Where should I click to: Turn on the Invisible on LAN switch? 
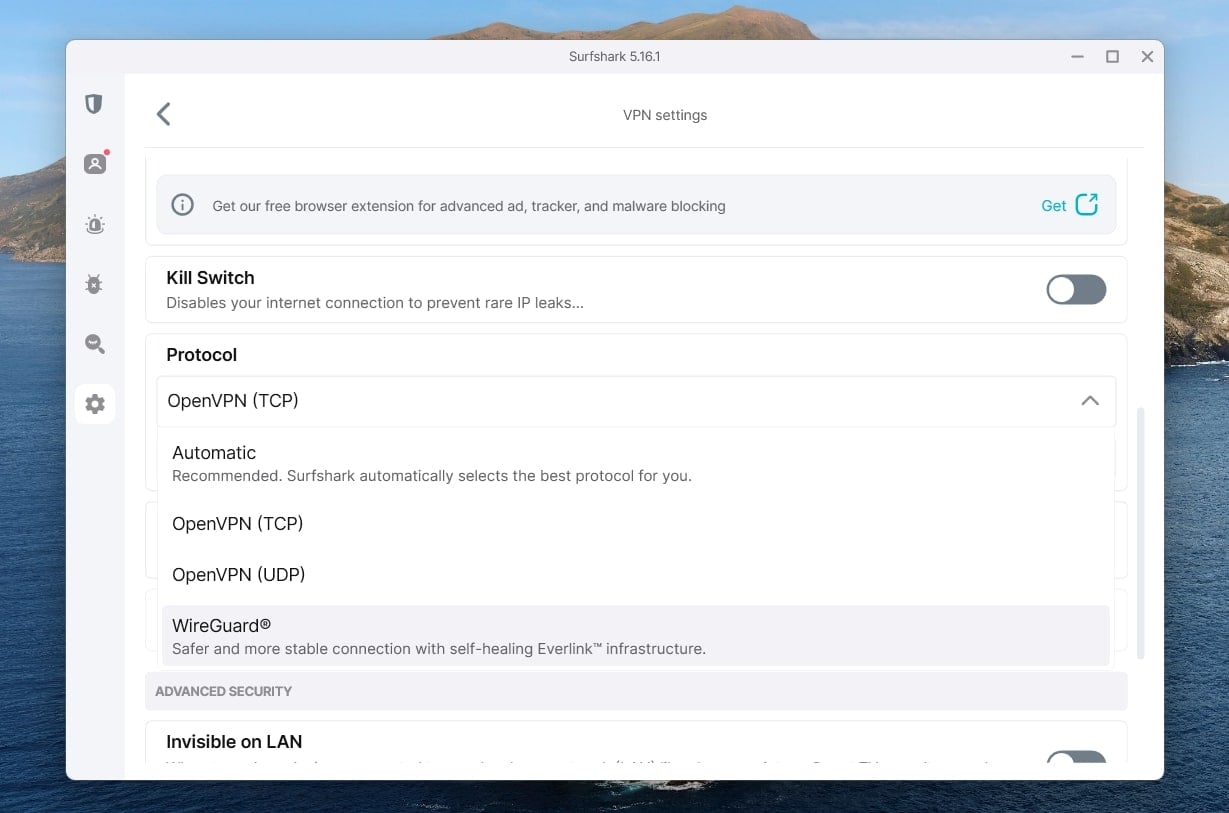[1076, 760]
